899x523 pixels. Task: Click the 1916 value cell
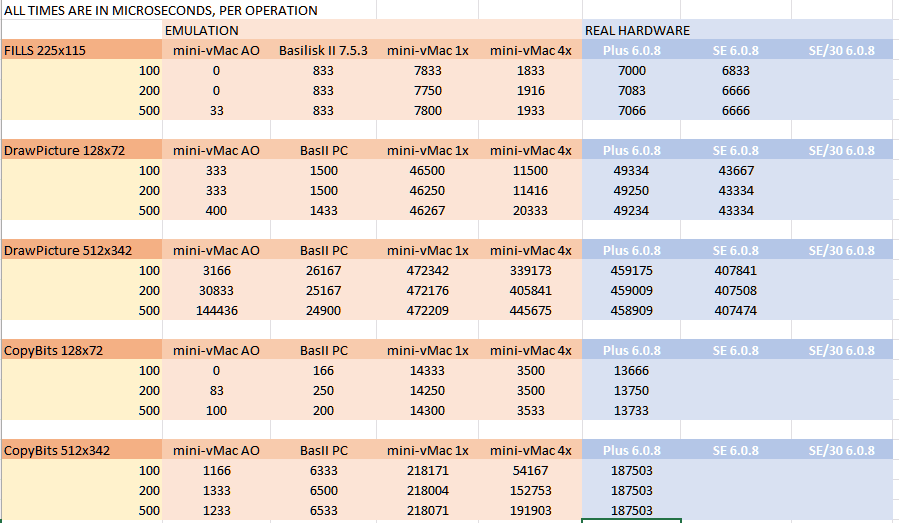coord(530,91)
